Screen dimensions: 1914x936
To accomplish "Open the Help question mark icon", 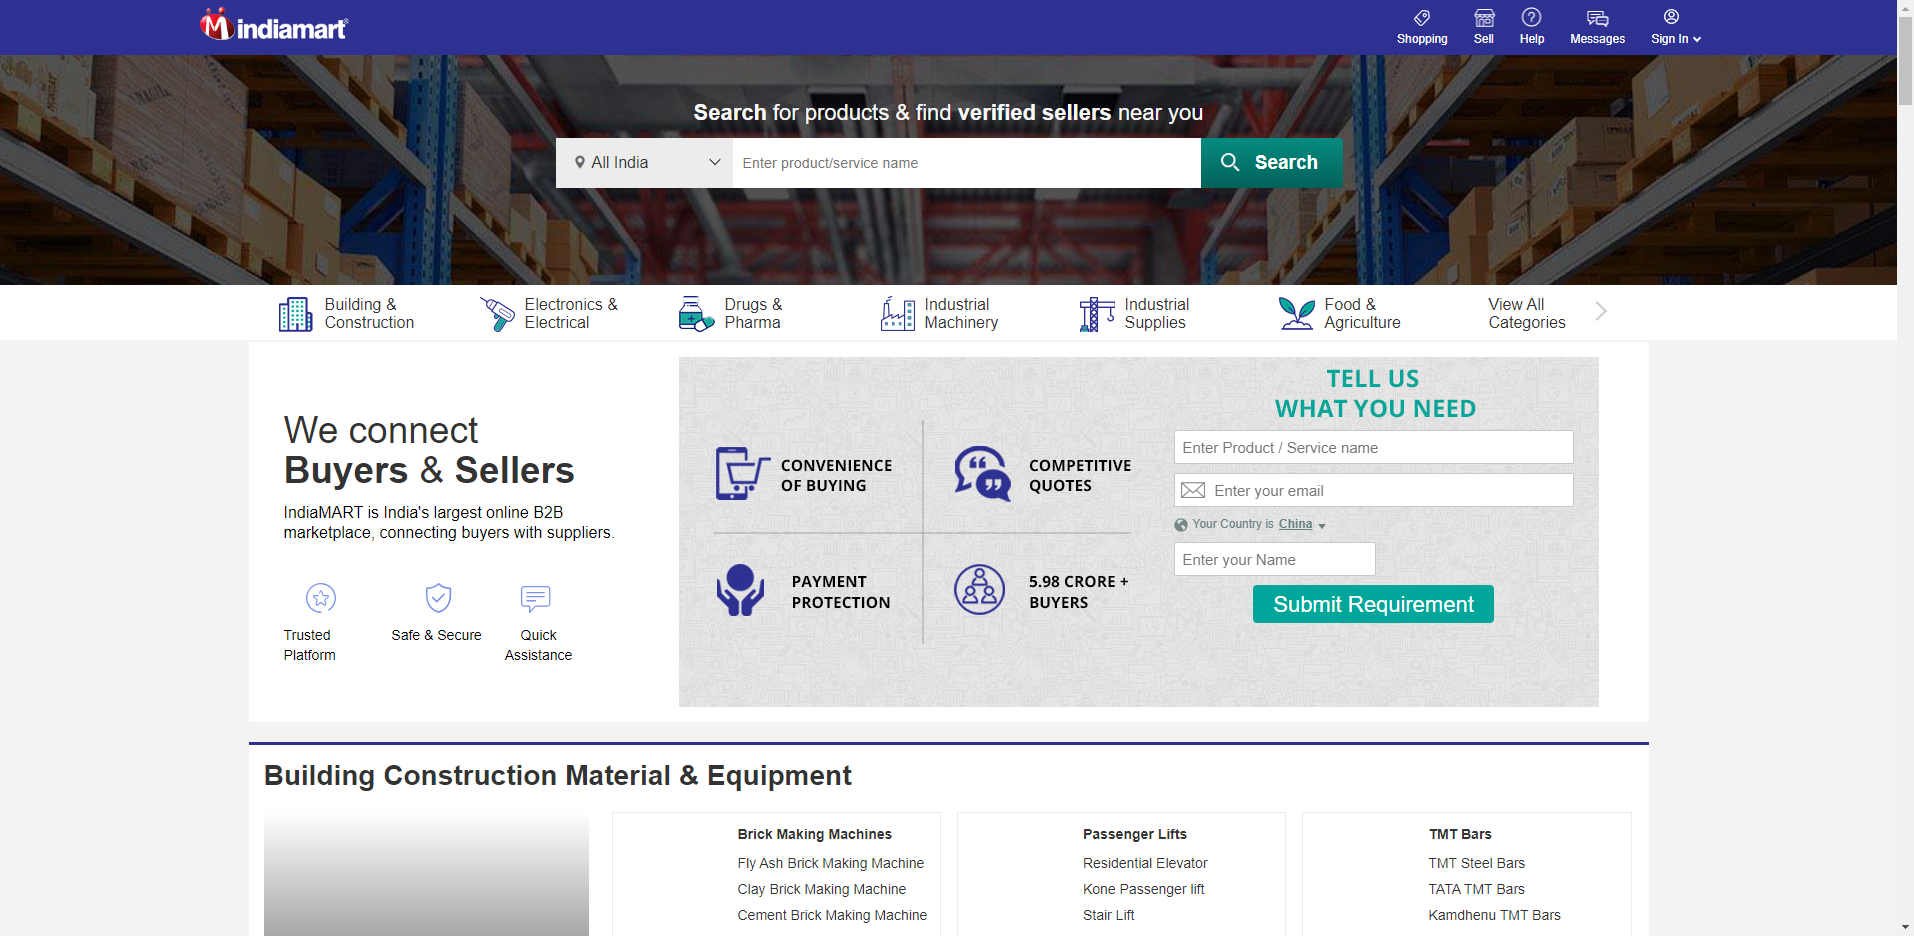I will tap(1531, 17).
